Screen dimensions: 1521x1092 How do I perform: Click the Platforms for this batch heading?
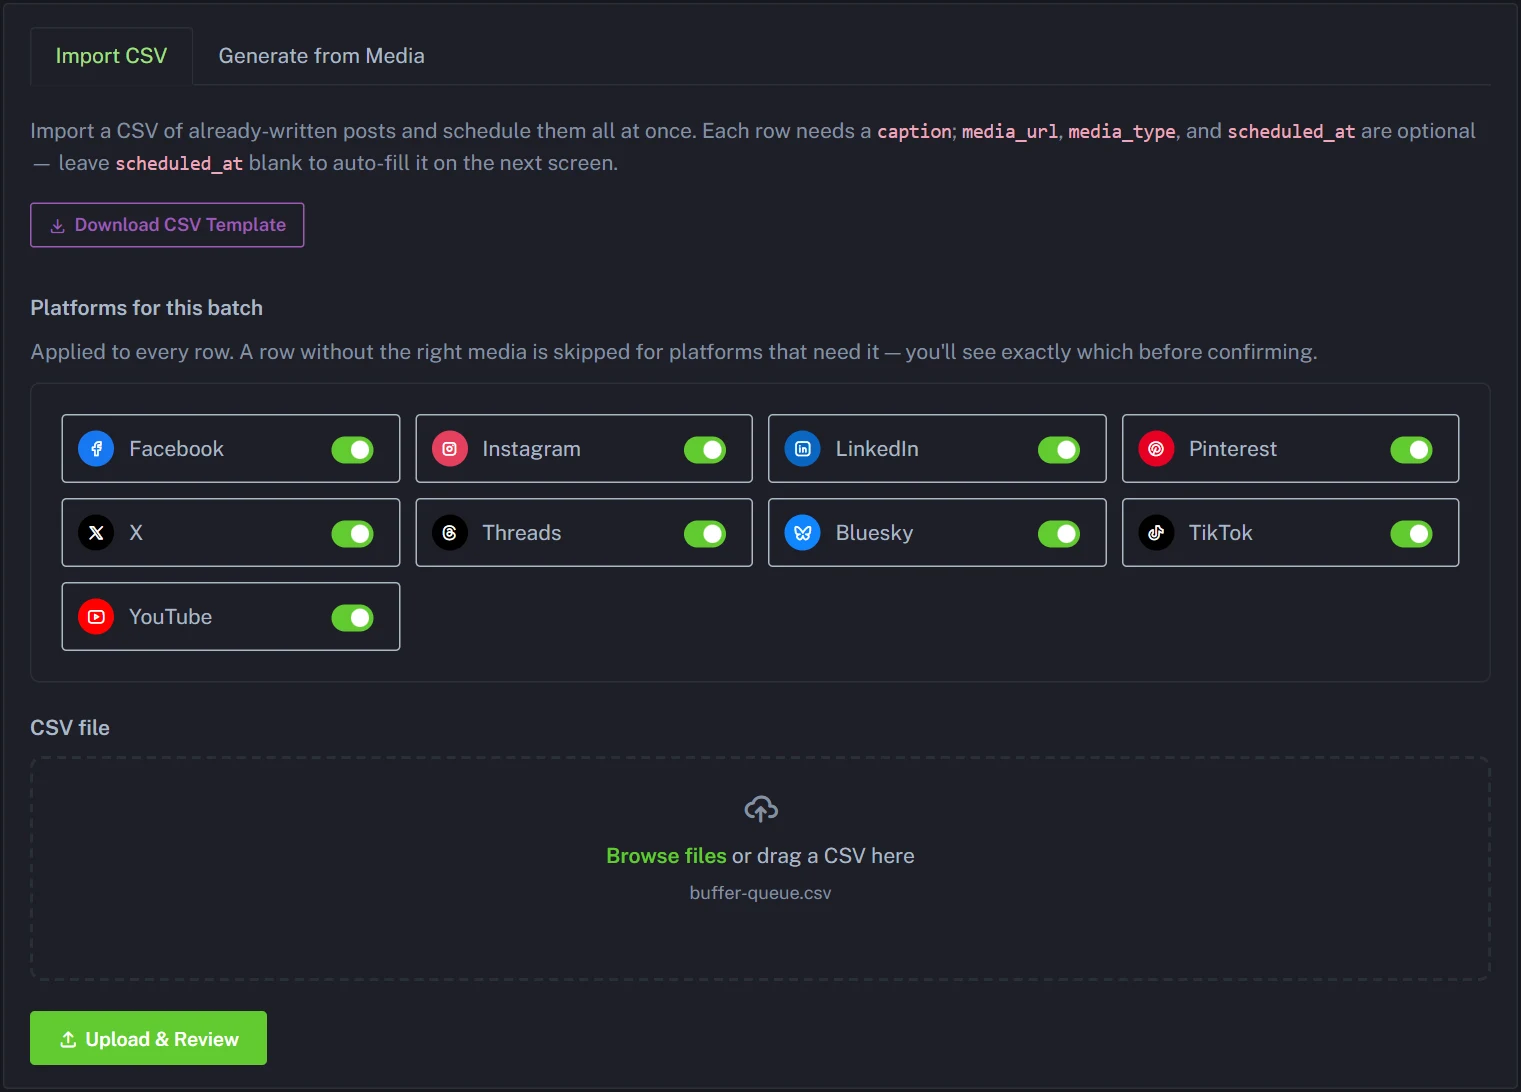[x=147, y=308]
